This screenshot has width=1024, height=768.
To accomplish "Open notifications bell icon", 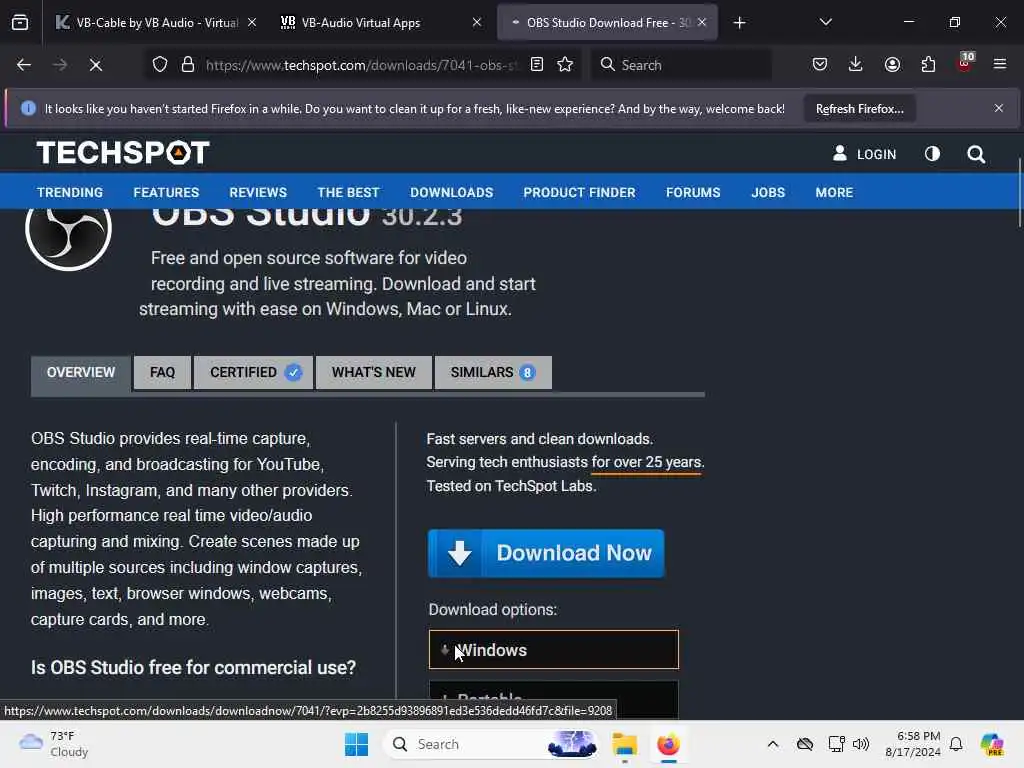I will (x=956, y=744).
